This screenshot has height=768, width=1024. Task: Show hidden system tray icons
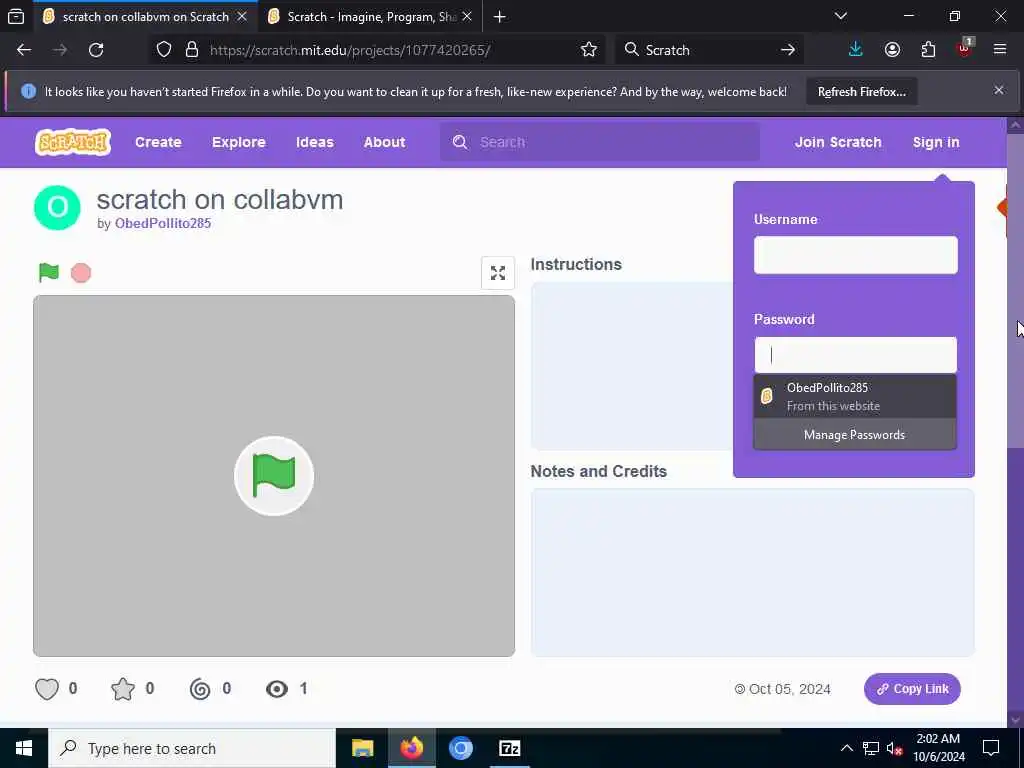[846, 748]
